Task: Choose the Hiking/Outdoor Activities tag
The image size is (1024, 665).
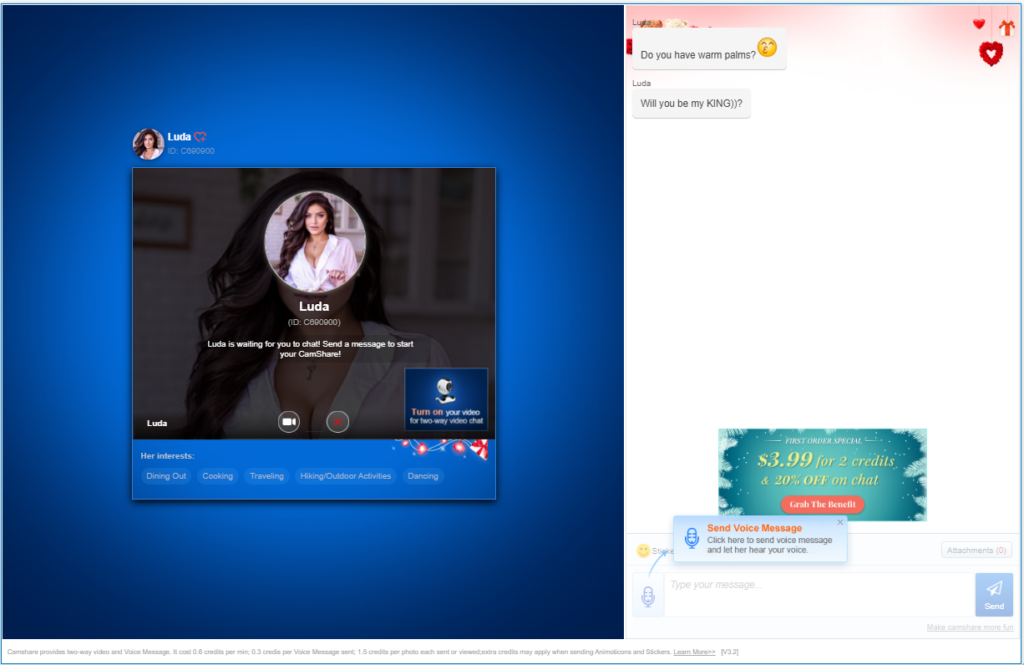Action: coord(345,476)
